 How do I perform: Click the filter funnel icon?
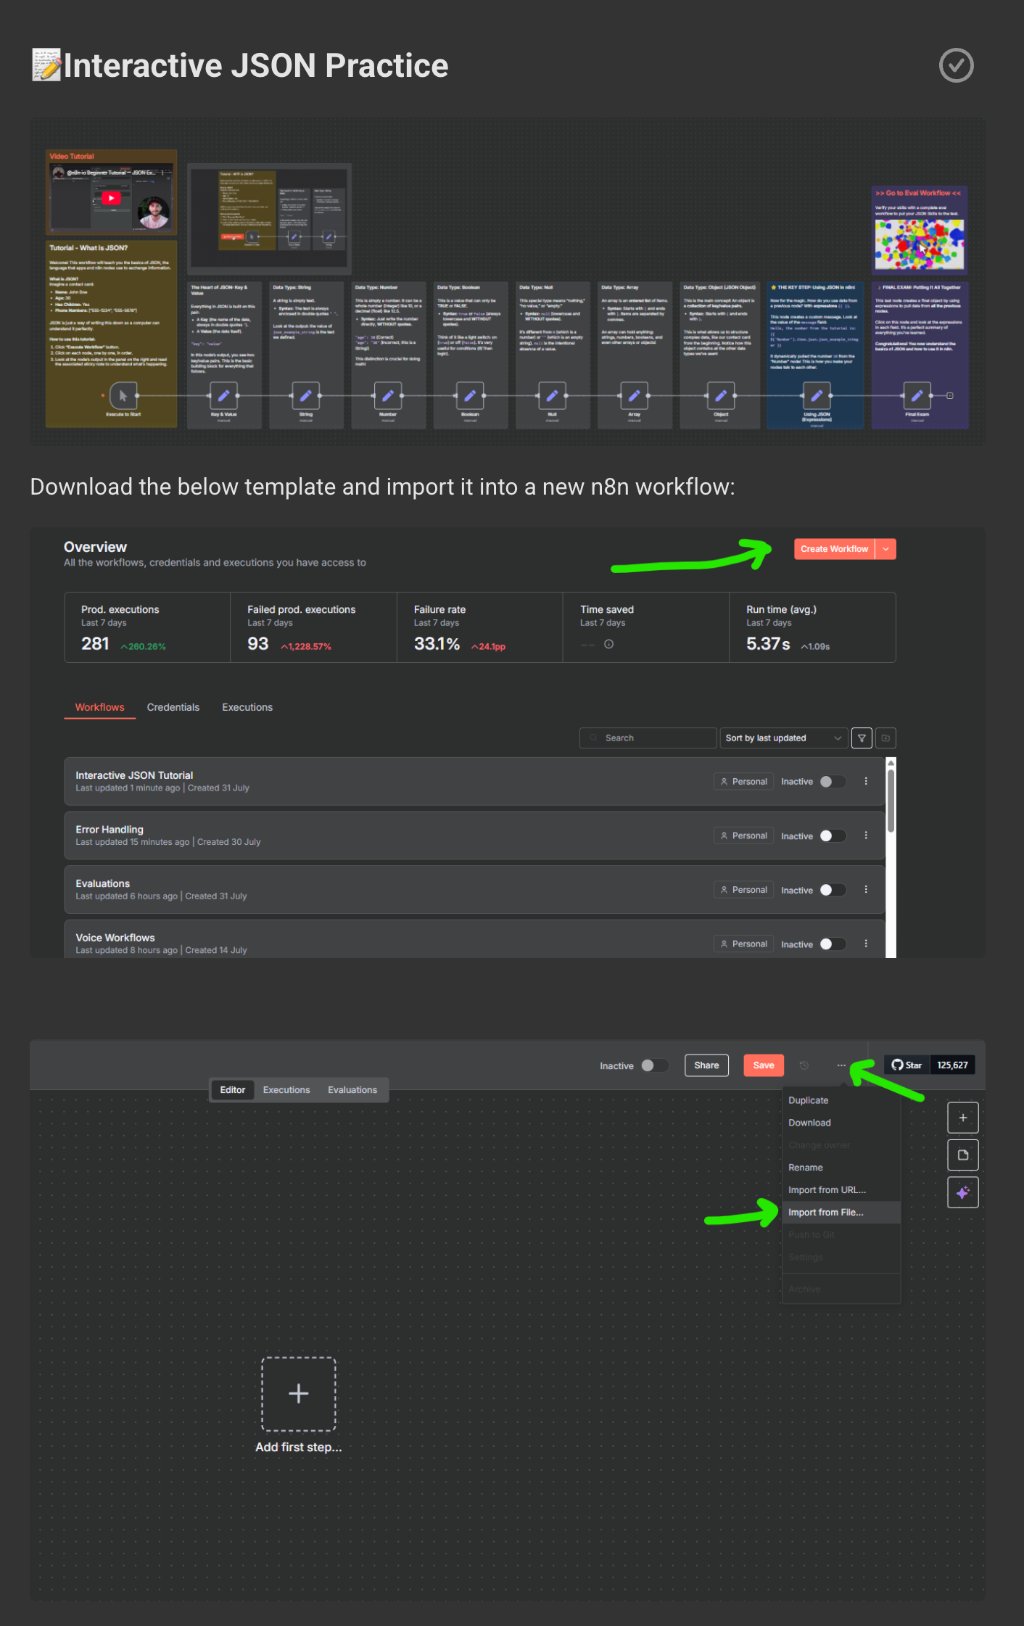861,738
